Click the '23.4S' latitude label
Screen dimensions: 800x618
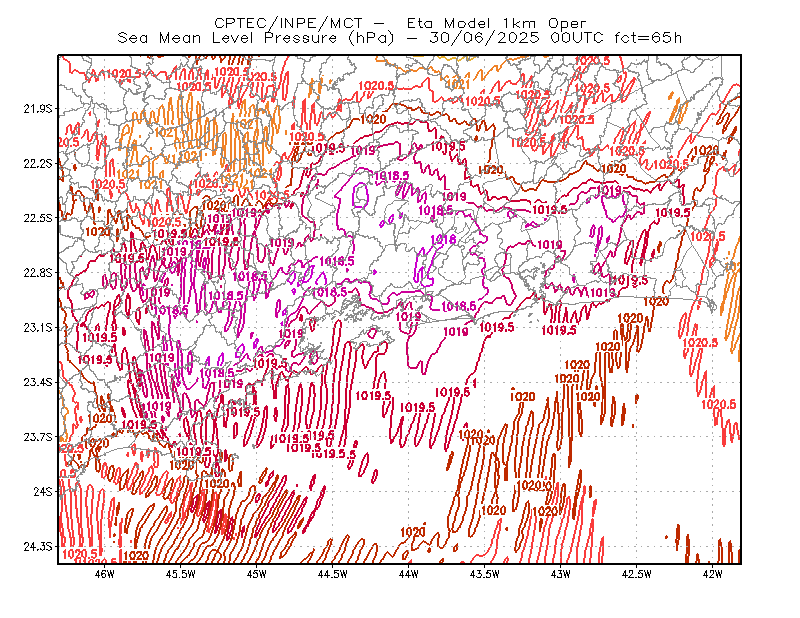38,382
